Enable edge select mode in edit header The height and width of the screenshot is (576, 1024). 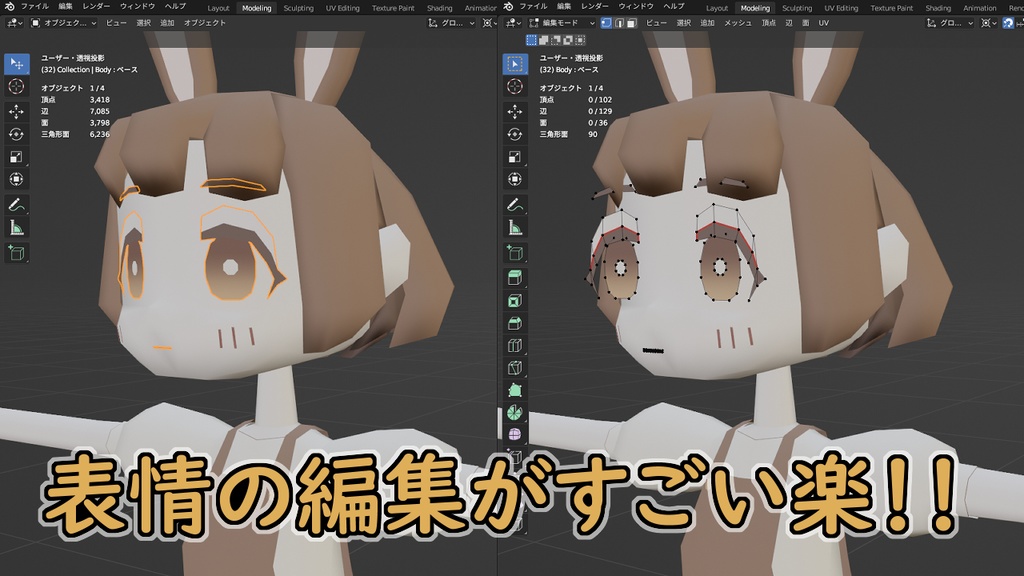pyautogui.click(x=617, y=21)
